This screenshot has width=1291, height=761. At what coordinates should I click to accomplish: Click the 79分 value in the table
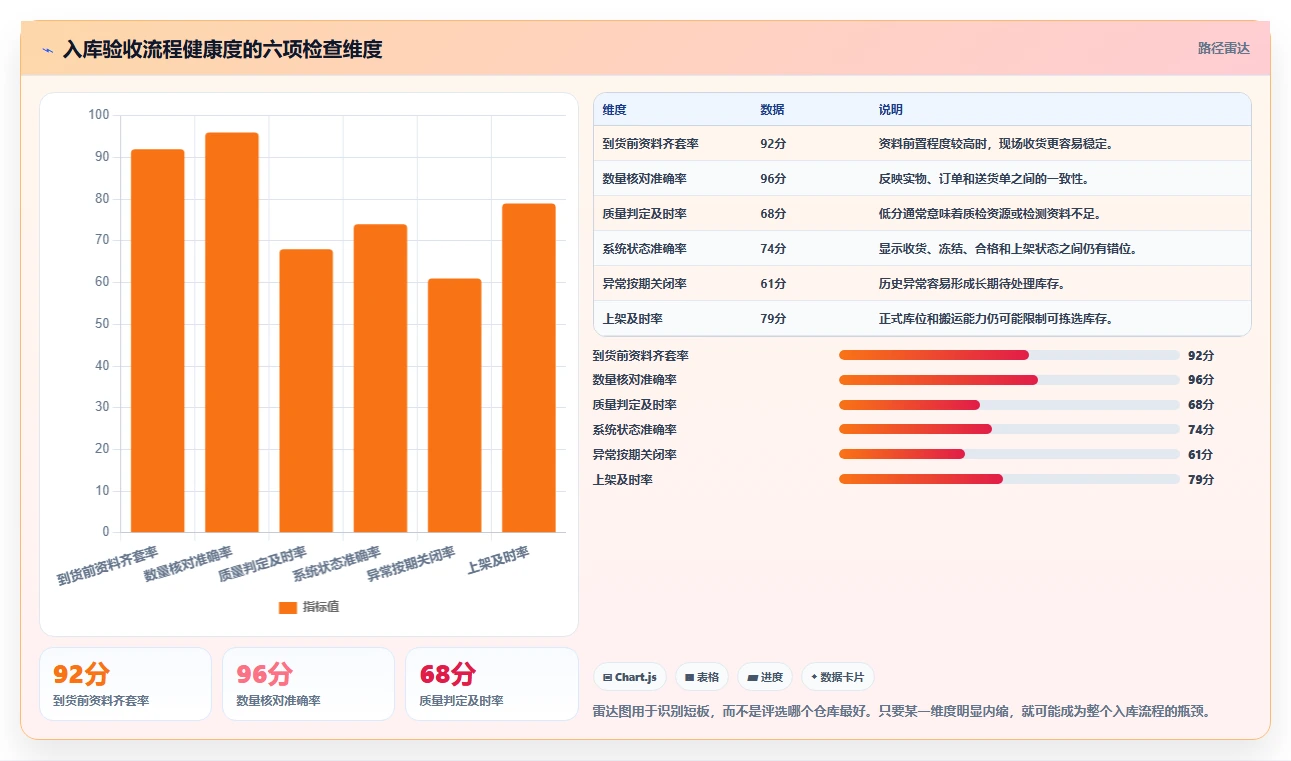click(773, 319)
